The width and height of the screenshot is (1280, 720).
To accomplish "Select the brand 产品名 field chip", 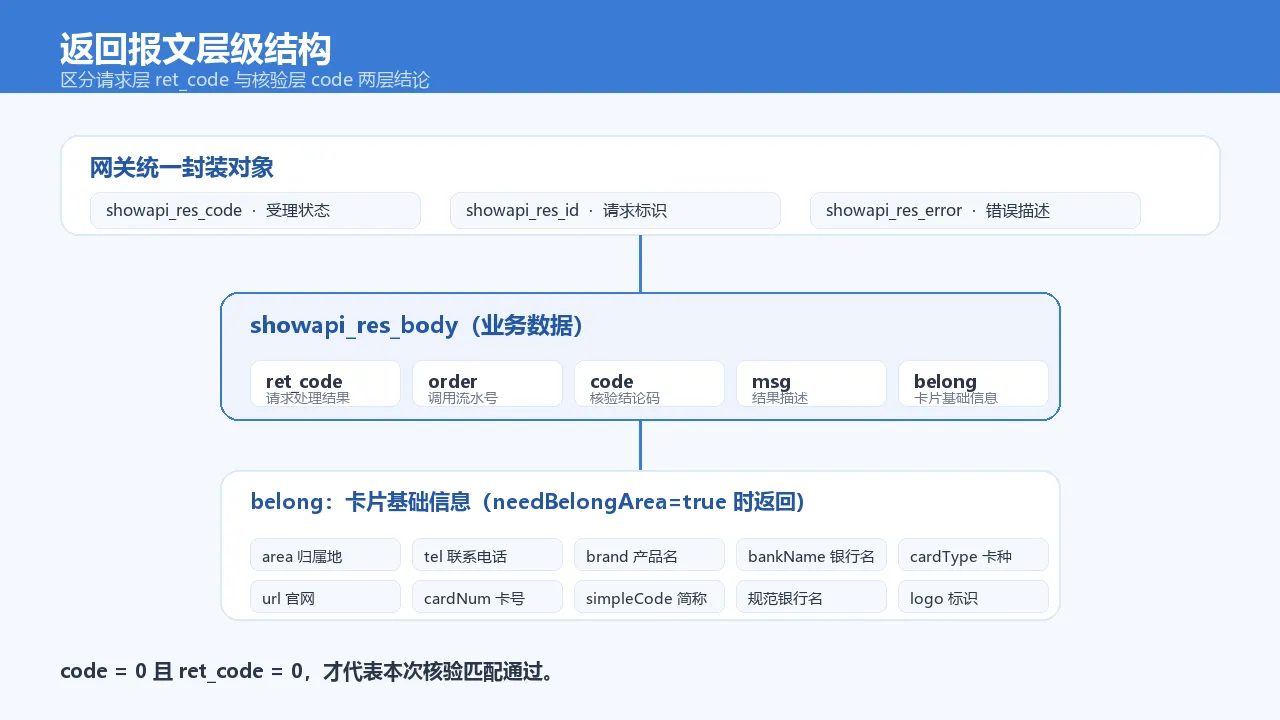I will tap(649, 555).
